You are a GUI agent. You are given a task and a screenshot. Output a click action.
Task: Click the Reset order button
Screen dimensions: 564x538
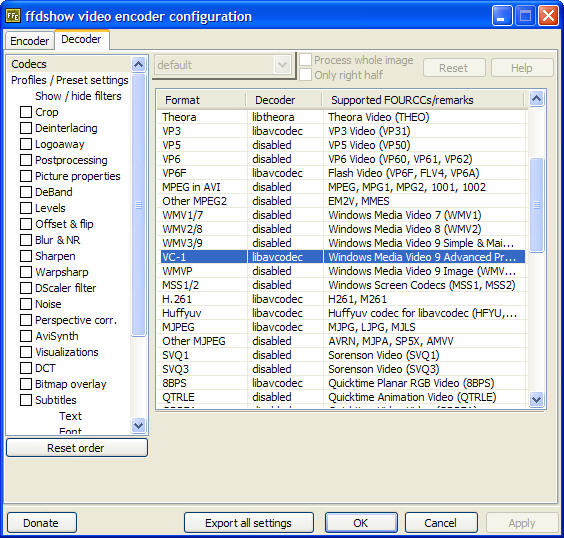(x=77, y=448)
